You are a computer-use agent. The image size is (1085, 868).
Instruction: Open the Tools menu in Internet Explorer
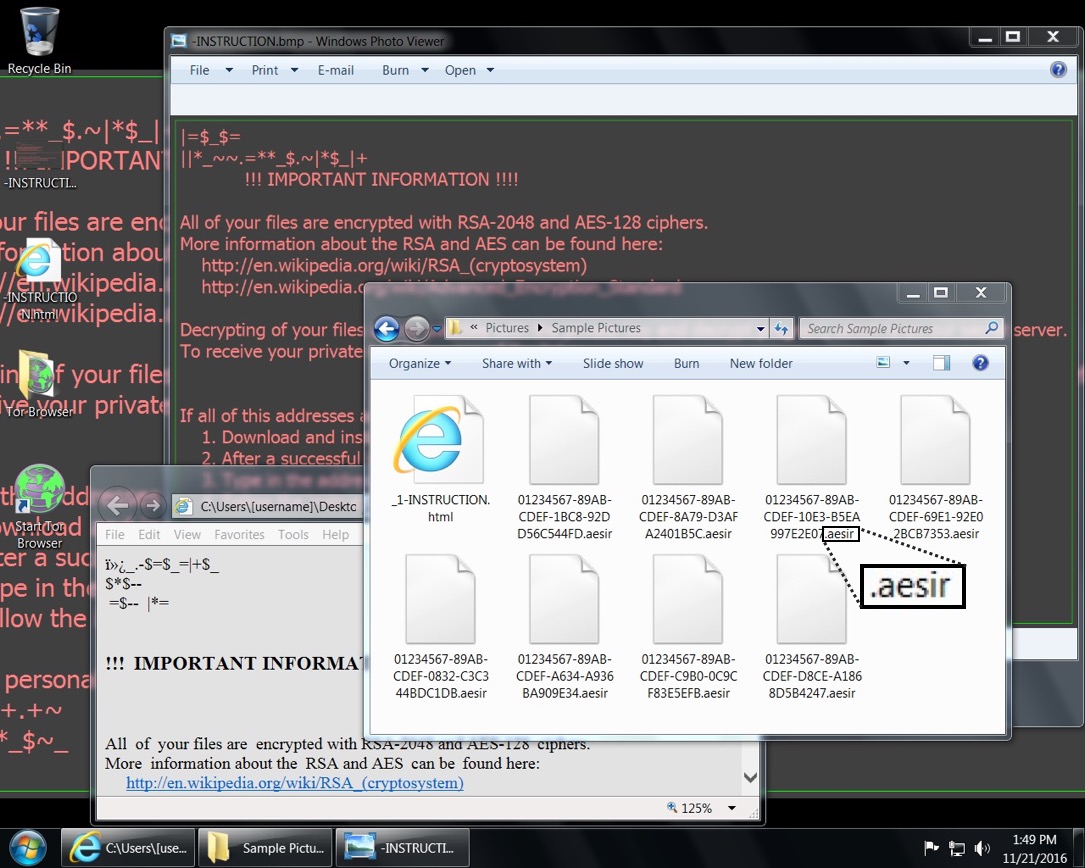pos(293,534)
